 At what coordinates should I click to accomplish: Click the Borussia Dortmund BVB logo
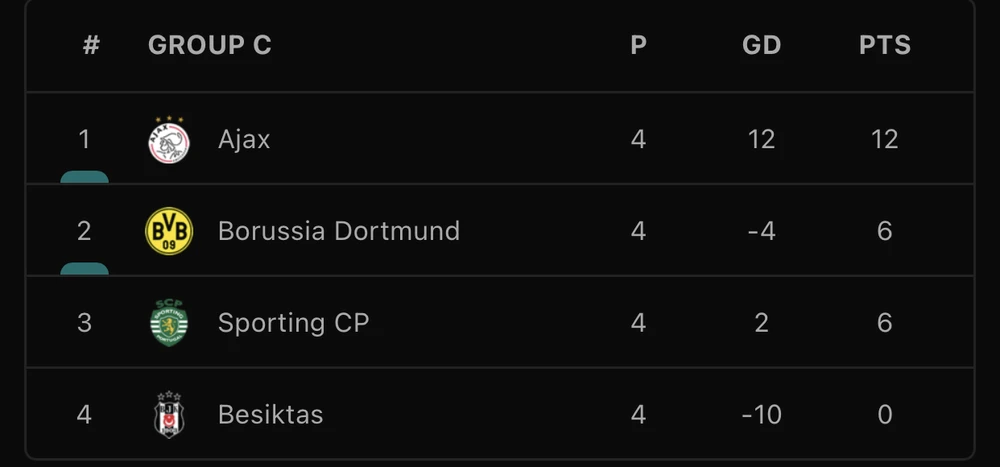(x=169, y=231)
